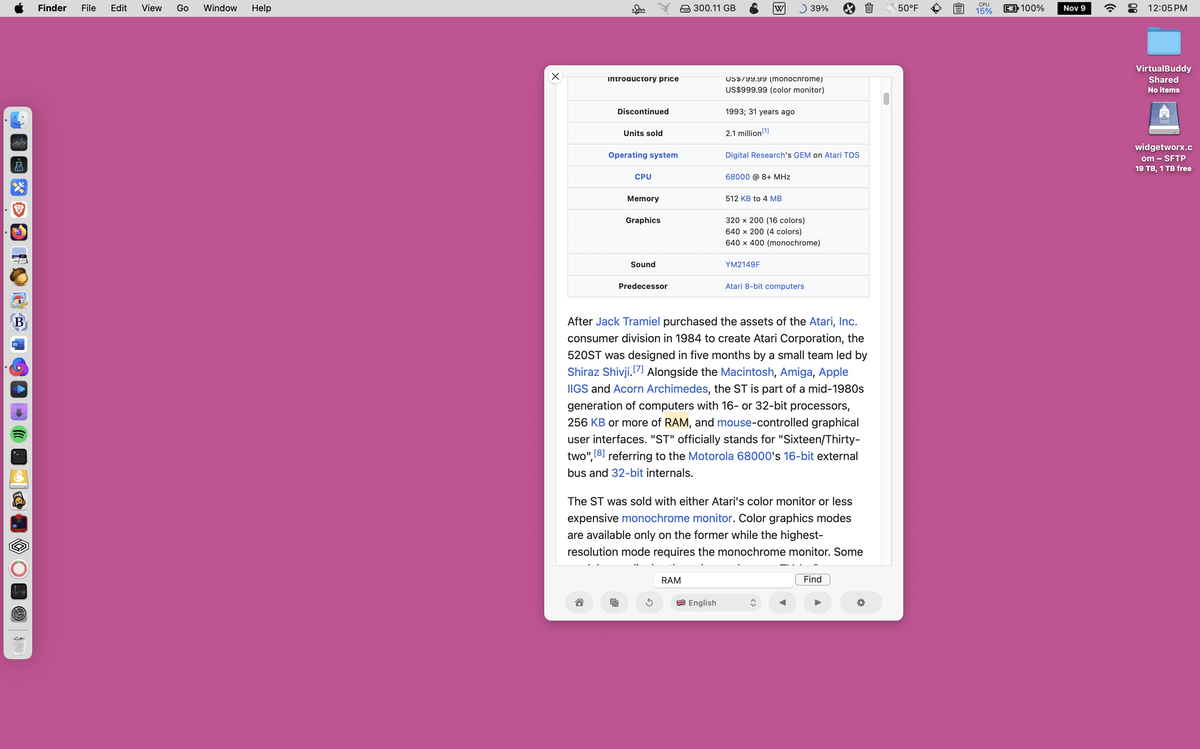Open the File menu

88,8
